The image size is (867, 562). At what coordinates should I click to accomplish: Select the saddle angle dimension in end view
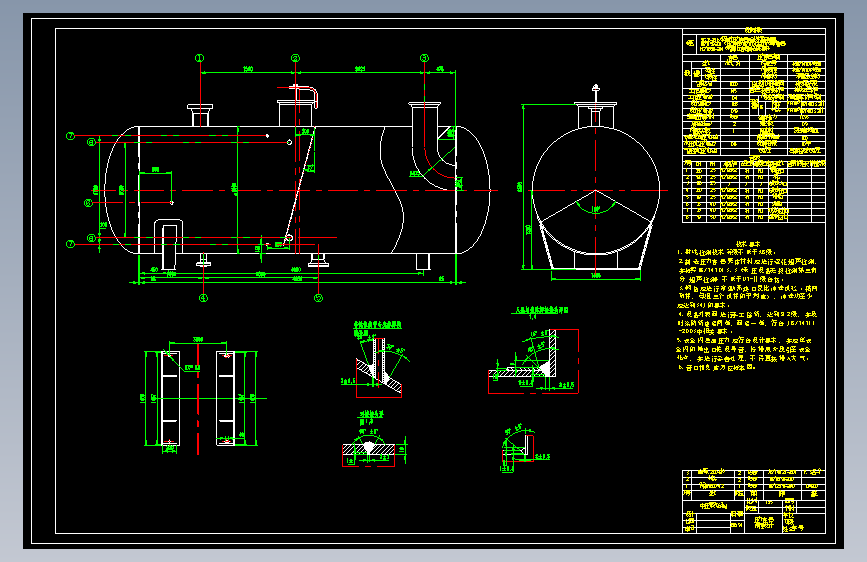tap(596, 209)
